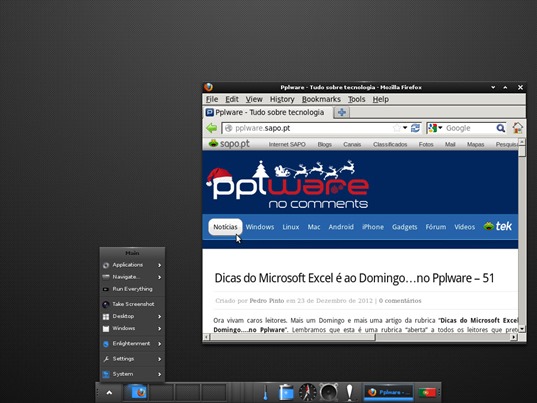
Task: Open the Windows category on Pplware site
Action: [260, 227]
